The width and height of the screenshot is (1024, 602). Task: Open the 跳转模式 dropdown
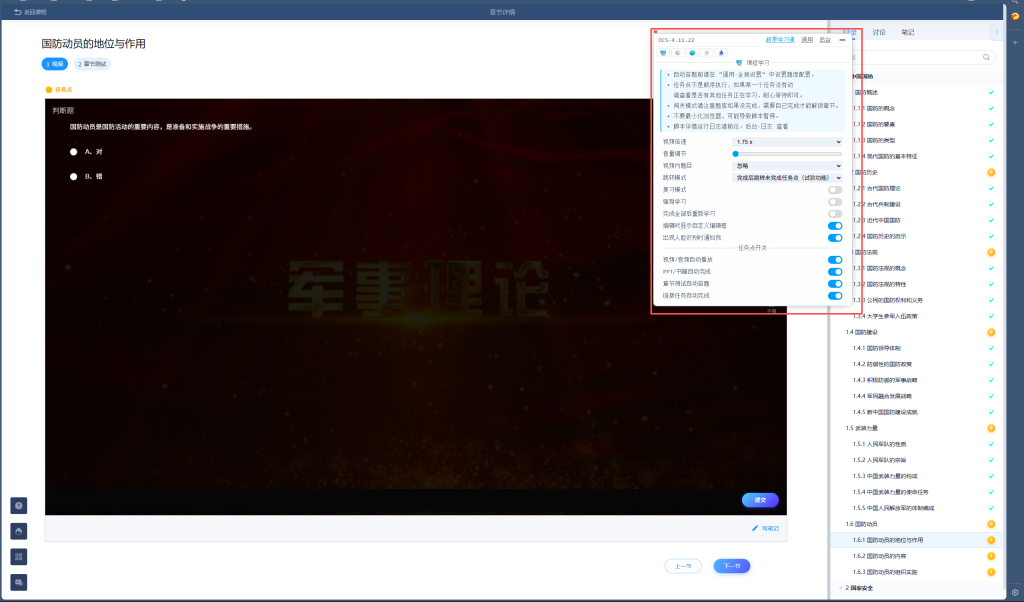[x=787, y=177]
